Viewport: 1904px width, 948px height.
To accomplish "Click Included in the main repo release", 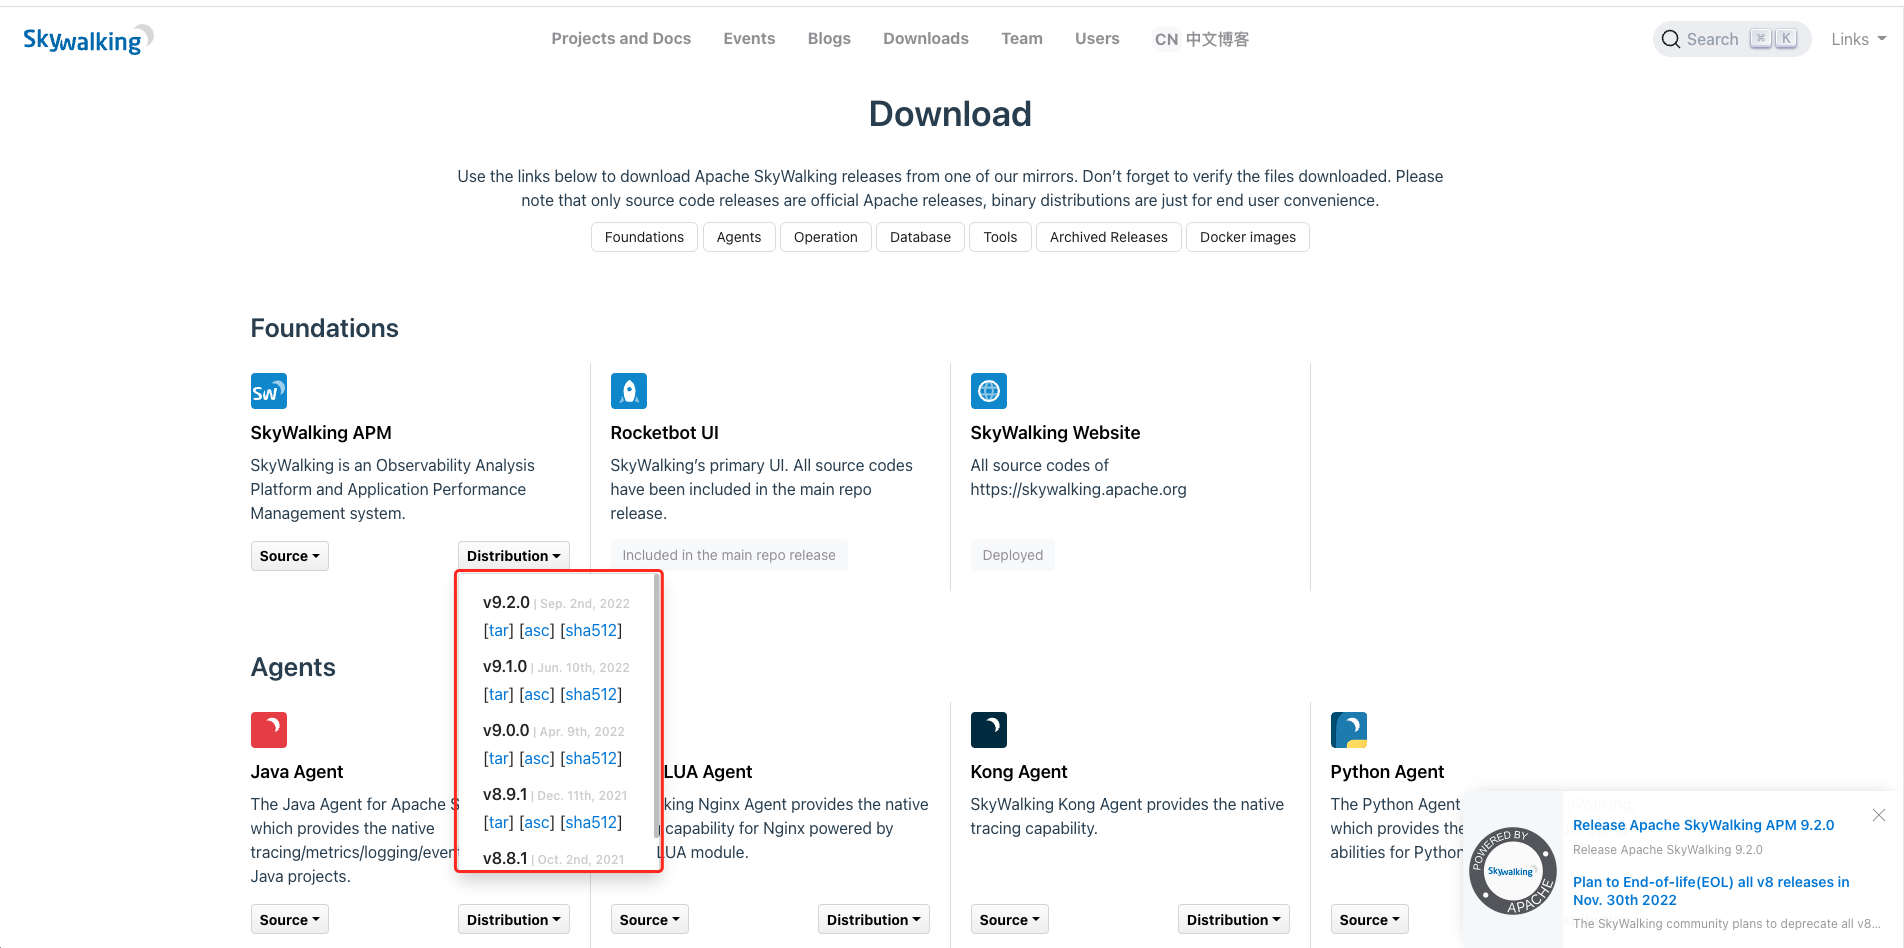I will (x=729, y=555).
